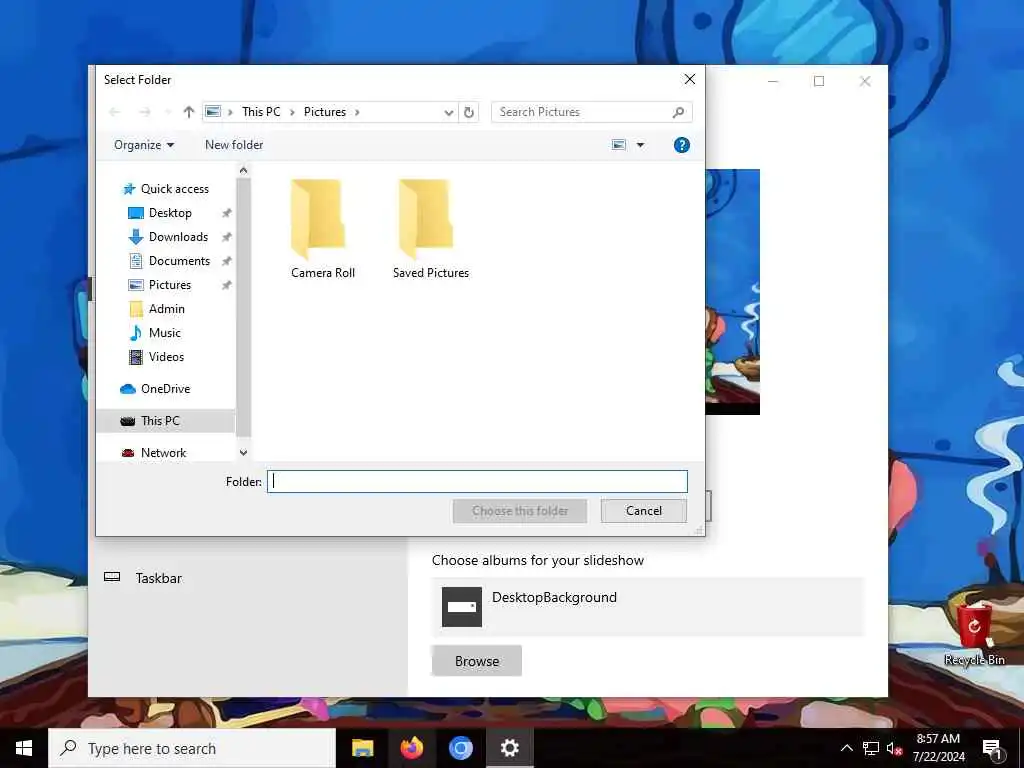Screen dimensions: 1024x768
Task: Click the DesktopBackground album drive icon
Action: (462, 607)
